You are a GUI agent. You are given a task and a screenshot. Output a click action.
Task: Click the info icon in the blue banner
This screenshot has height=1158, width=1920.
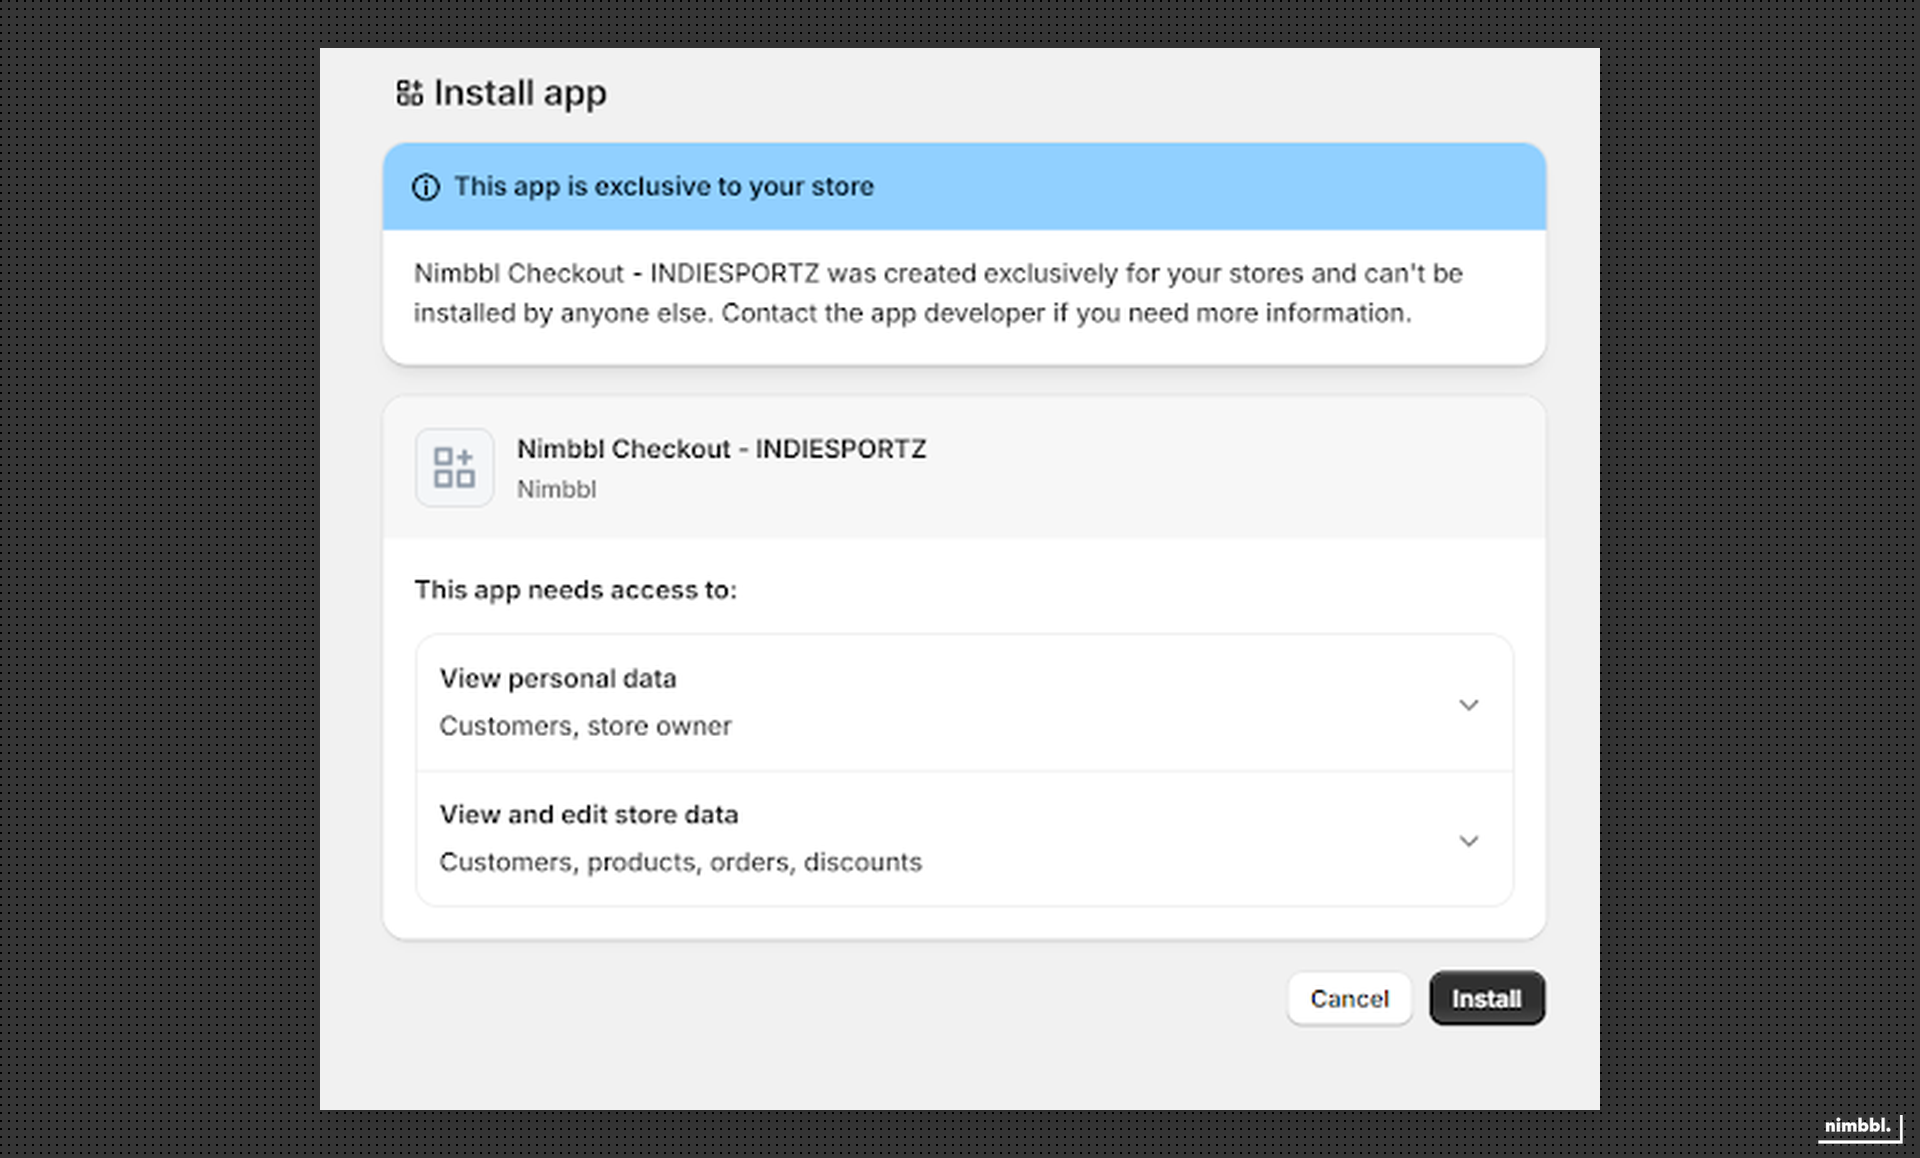pos(425,186)
